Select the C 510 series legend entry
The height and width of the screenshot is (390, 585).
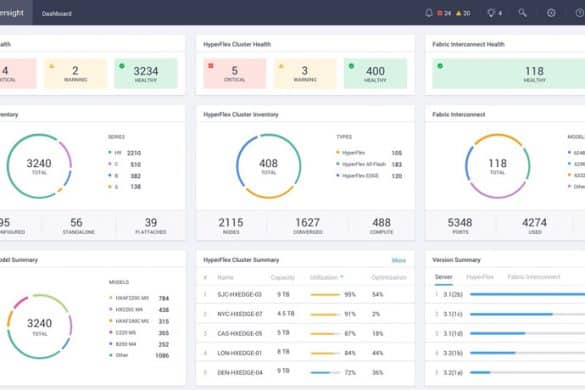pos(125,164)
